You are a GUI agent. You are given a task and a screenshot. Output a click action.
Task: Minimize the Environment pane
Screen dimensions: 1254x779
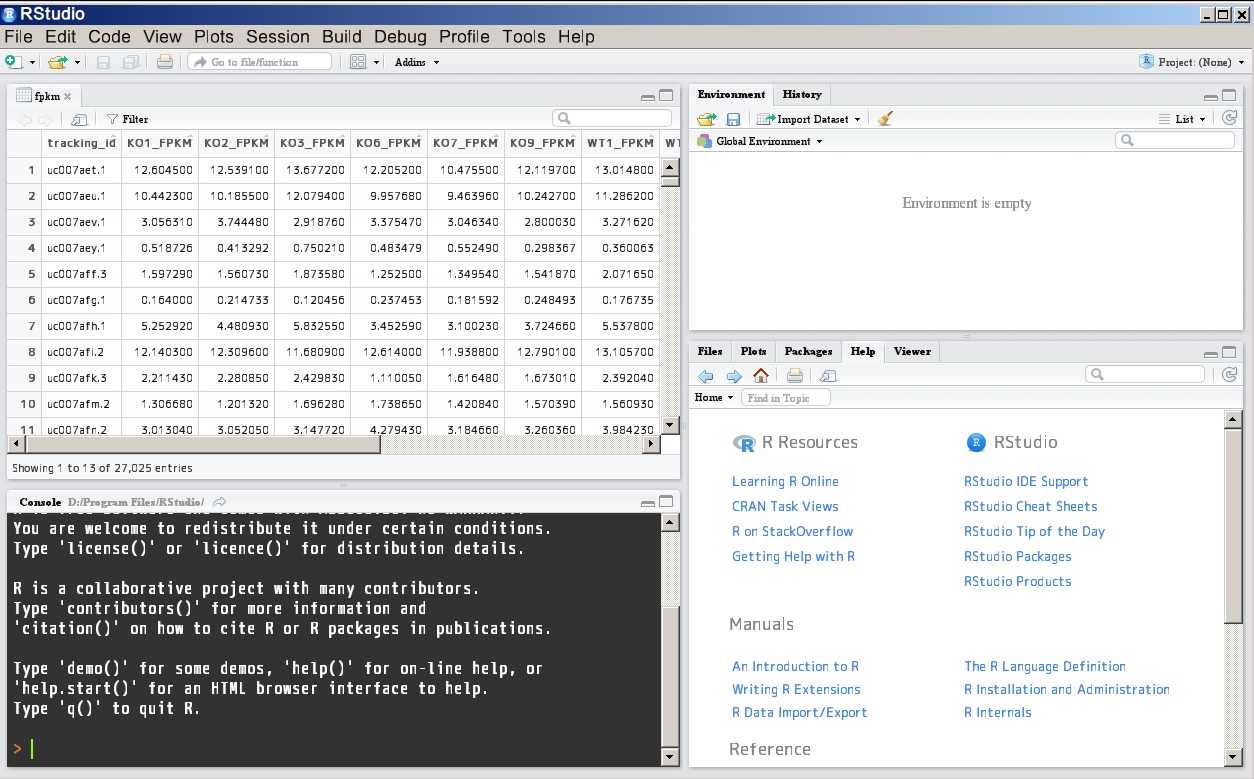click(x=1211, y=97)
